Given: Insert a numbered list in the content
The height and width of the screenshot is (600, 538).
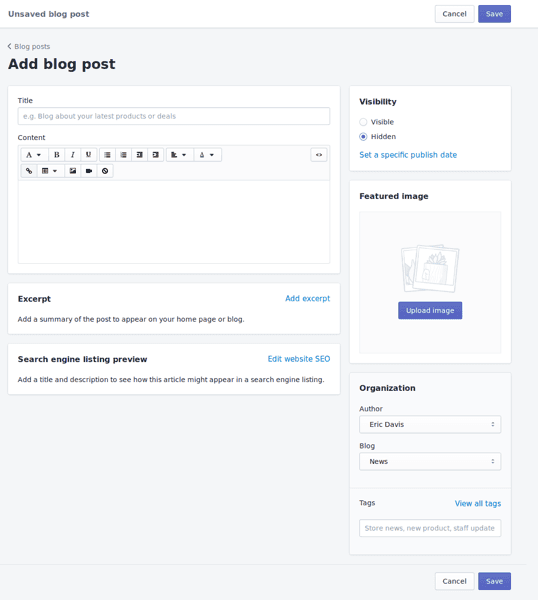Looking at the screenshot, I should click(x=124, y=155).
